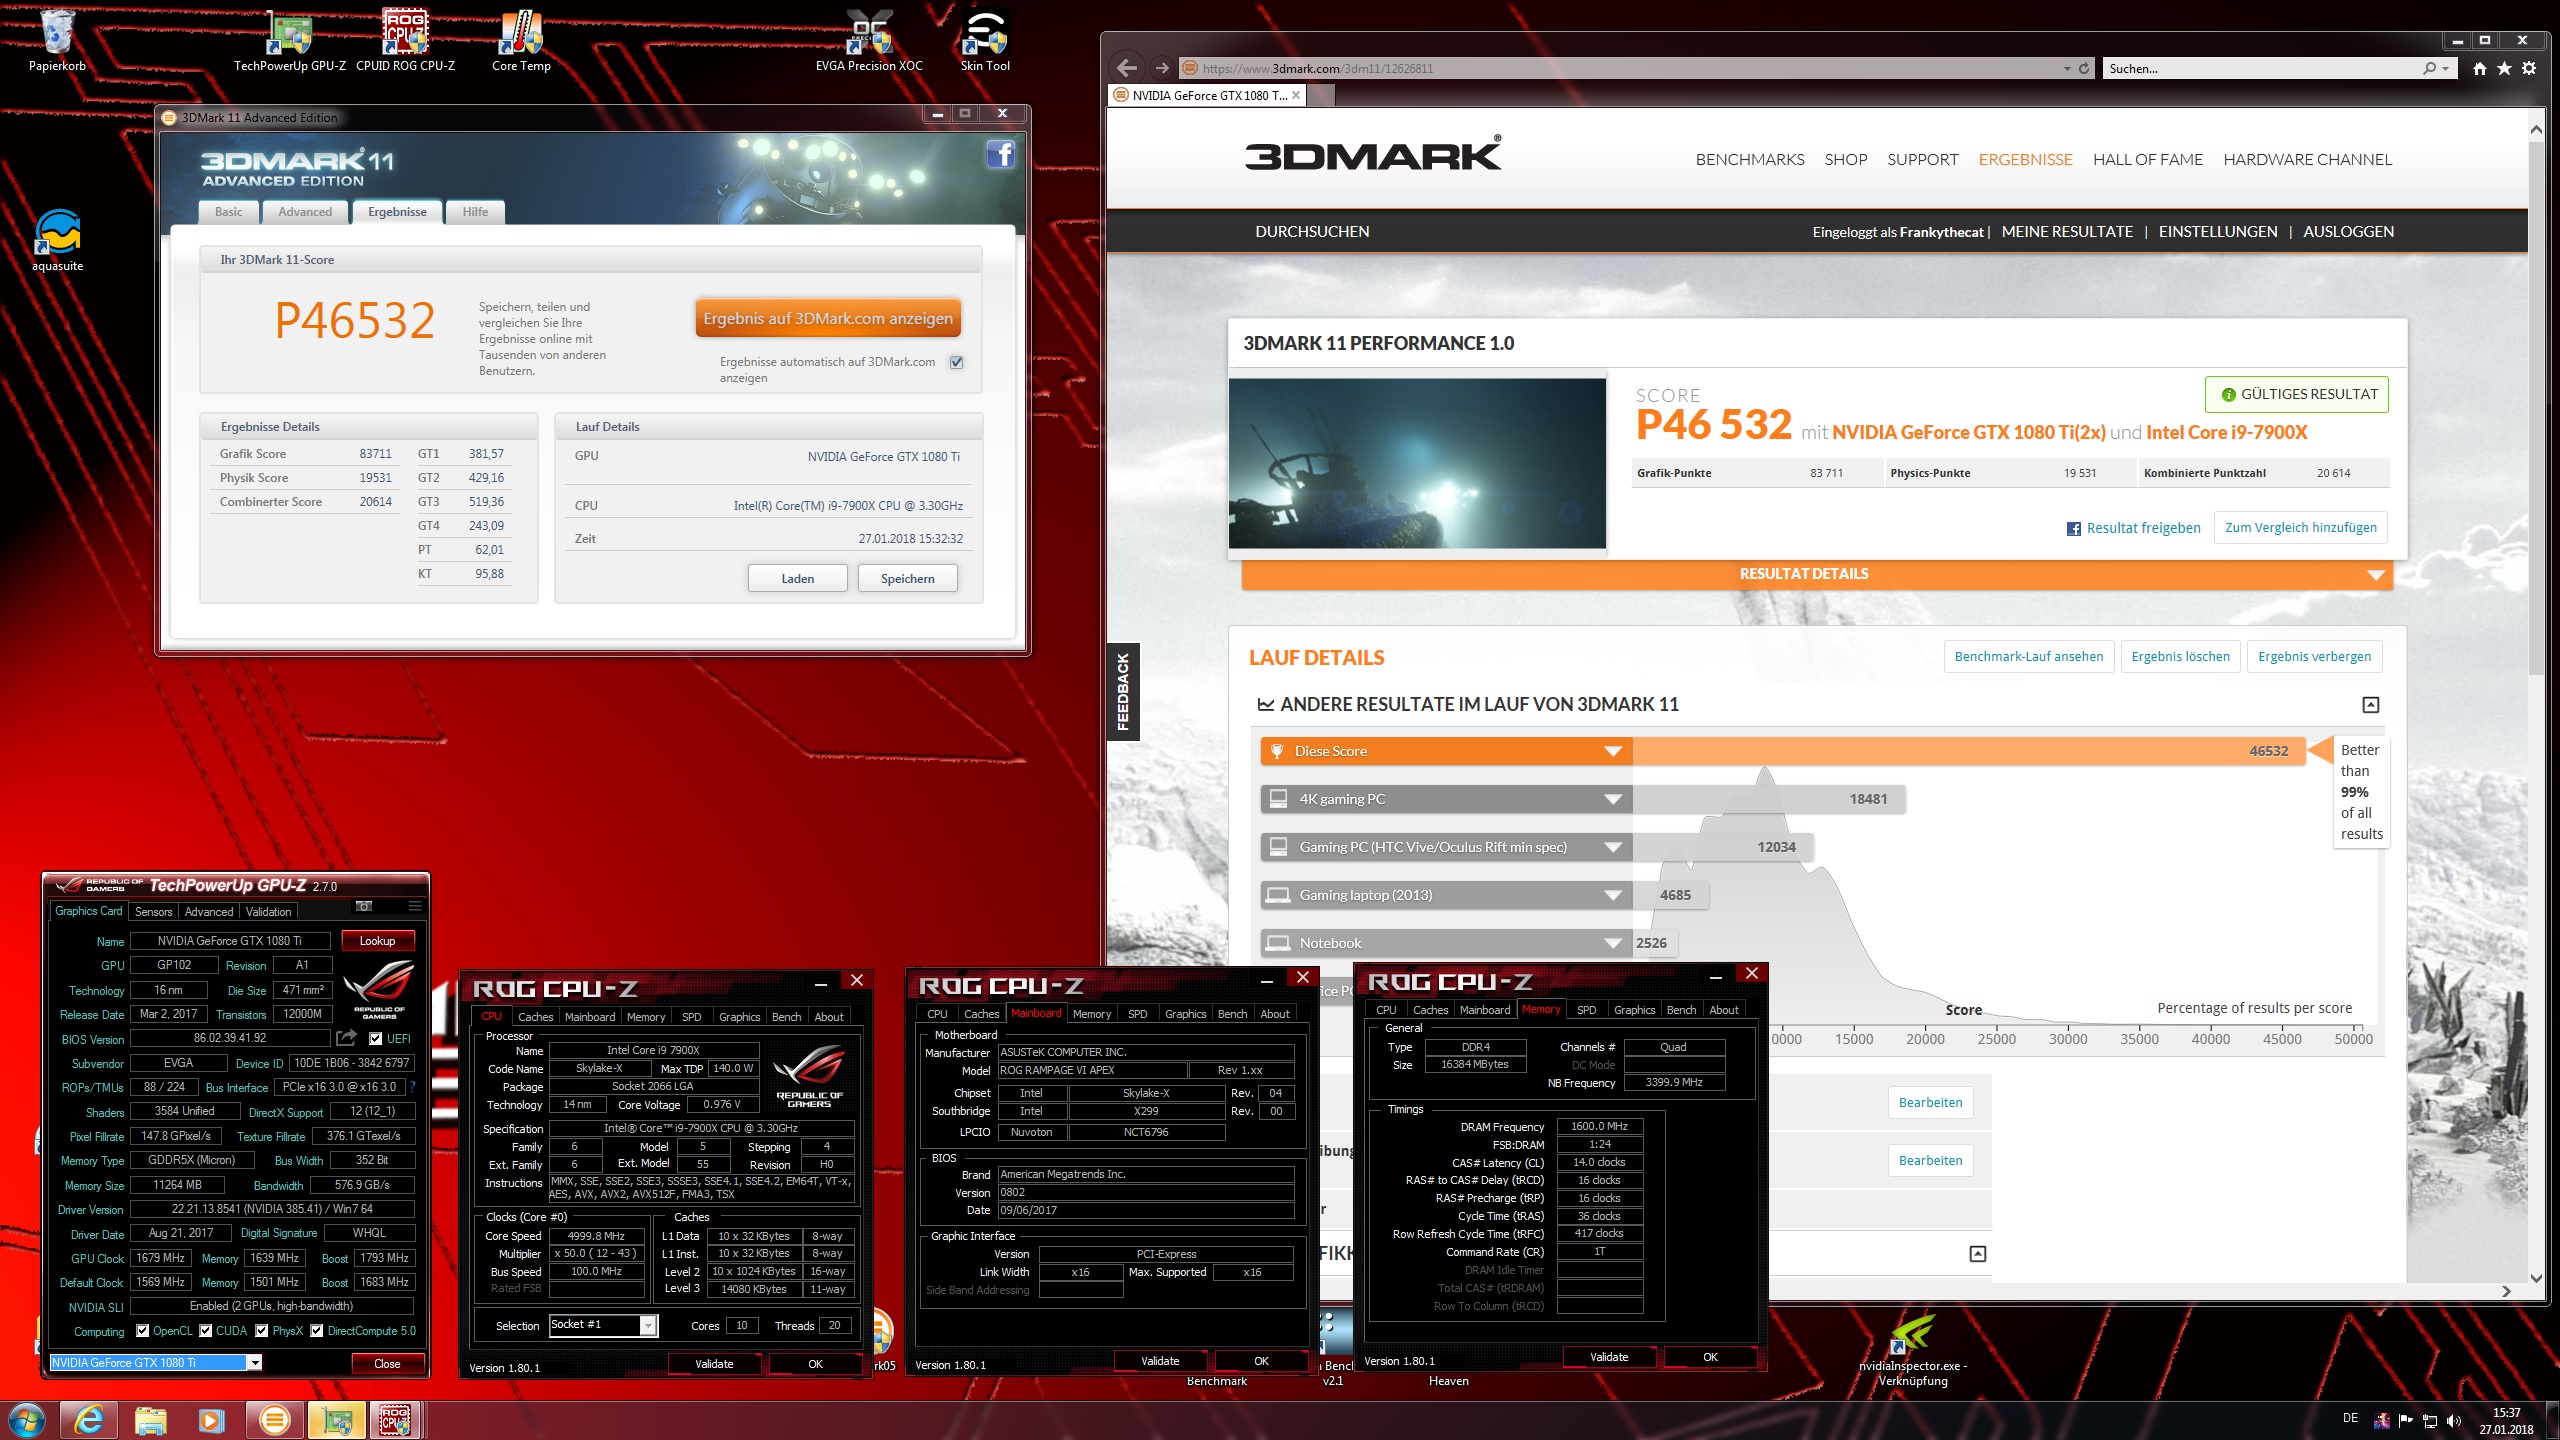Open the Validation tab in GPU-Z

pyautogui.click(x=268, y=911)
